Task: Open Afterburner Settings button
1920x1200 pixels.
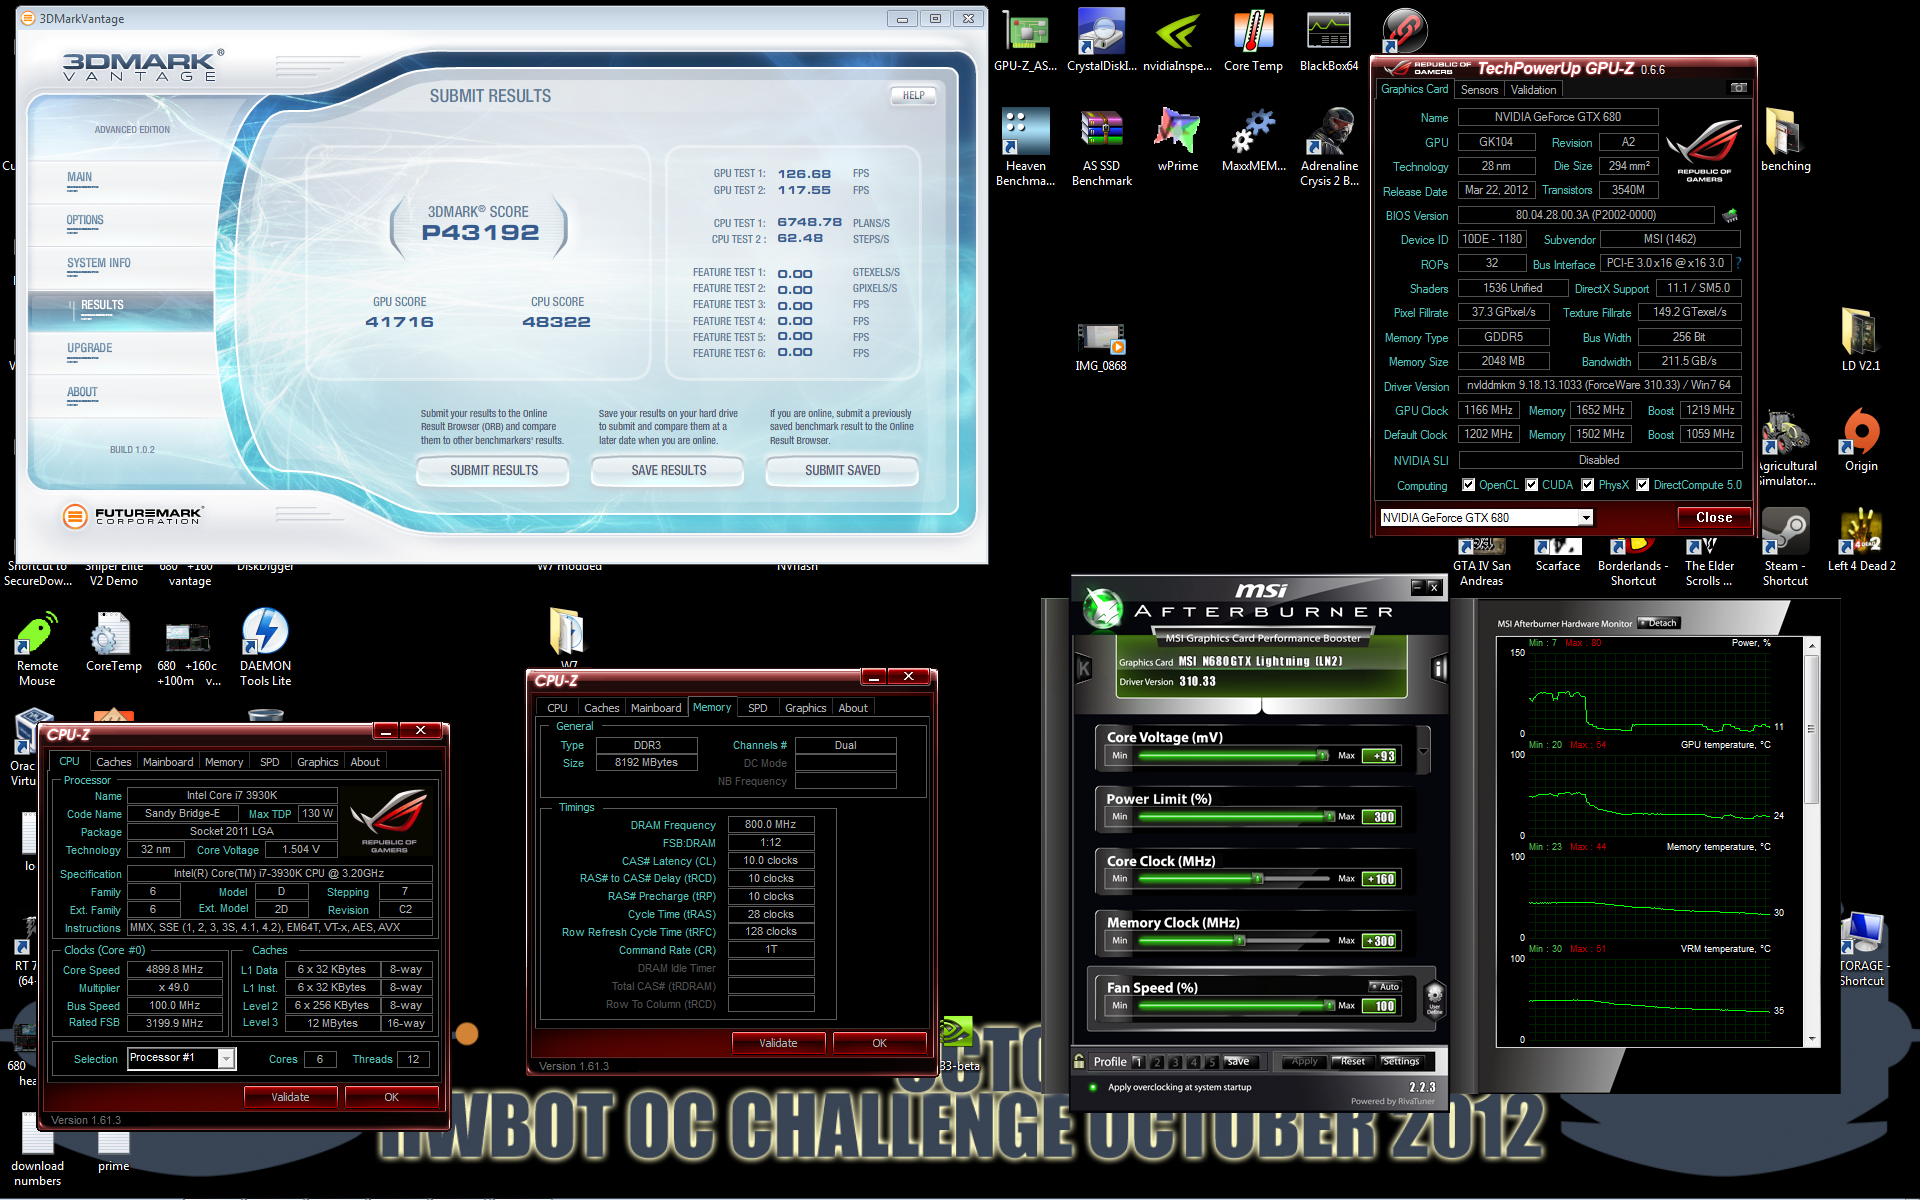Action: click(1400, 1062)
